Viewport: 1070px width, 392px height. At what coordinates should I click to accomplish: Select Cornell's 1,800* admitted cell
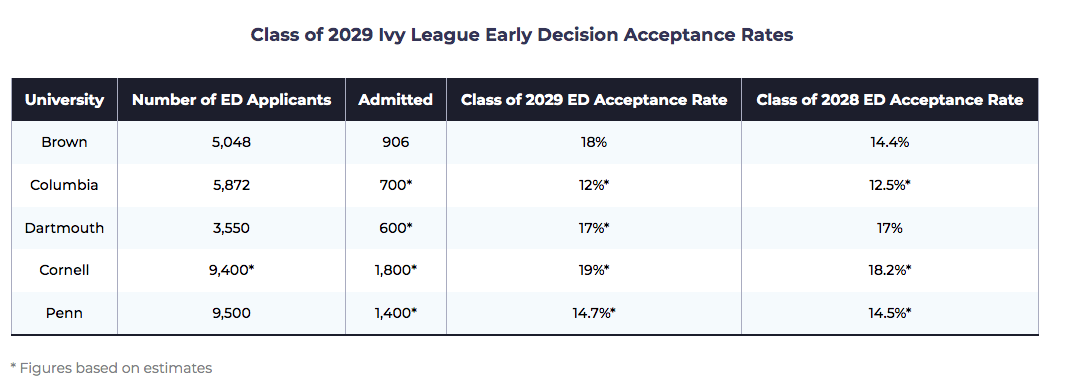(x=396, y=270)
